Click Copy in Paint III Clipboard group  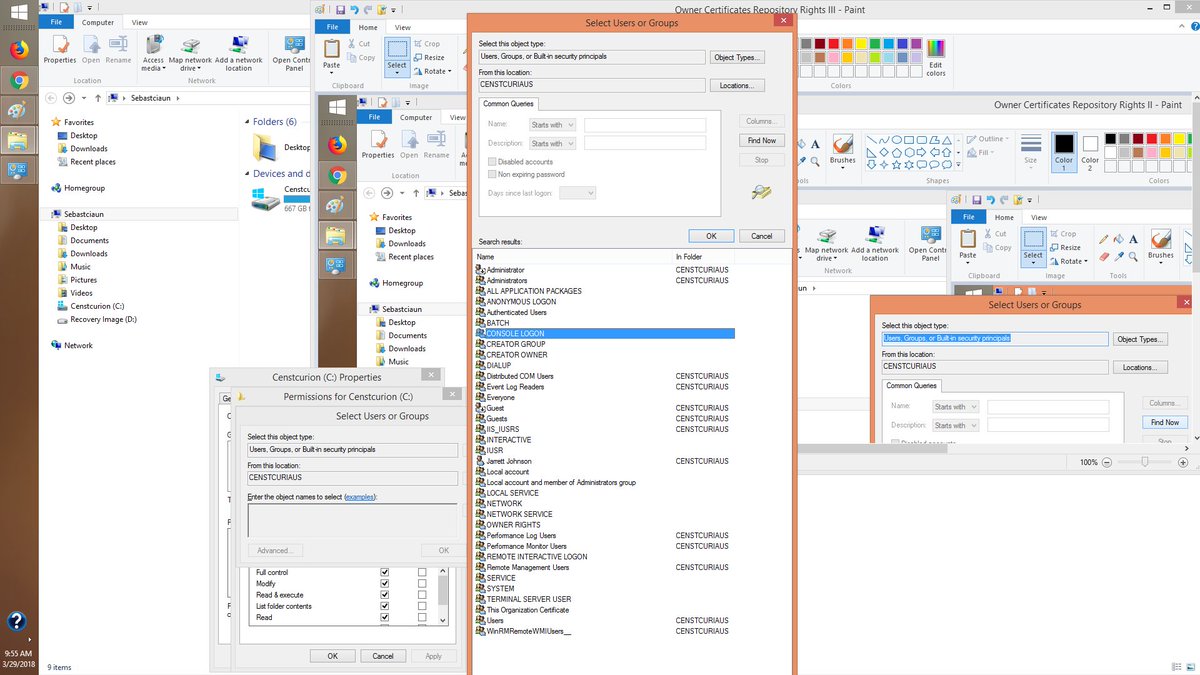[x=361, y=58]
